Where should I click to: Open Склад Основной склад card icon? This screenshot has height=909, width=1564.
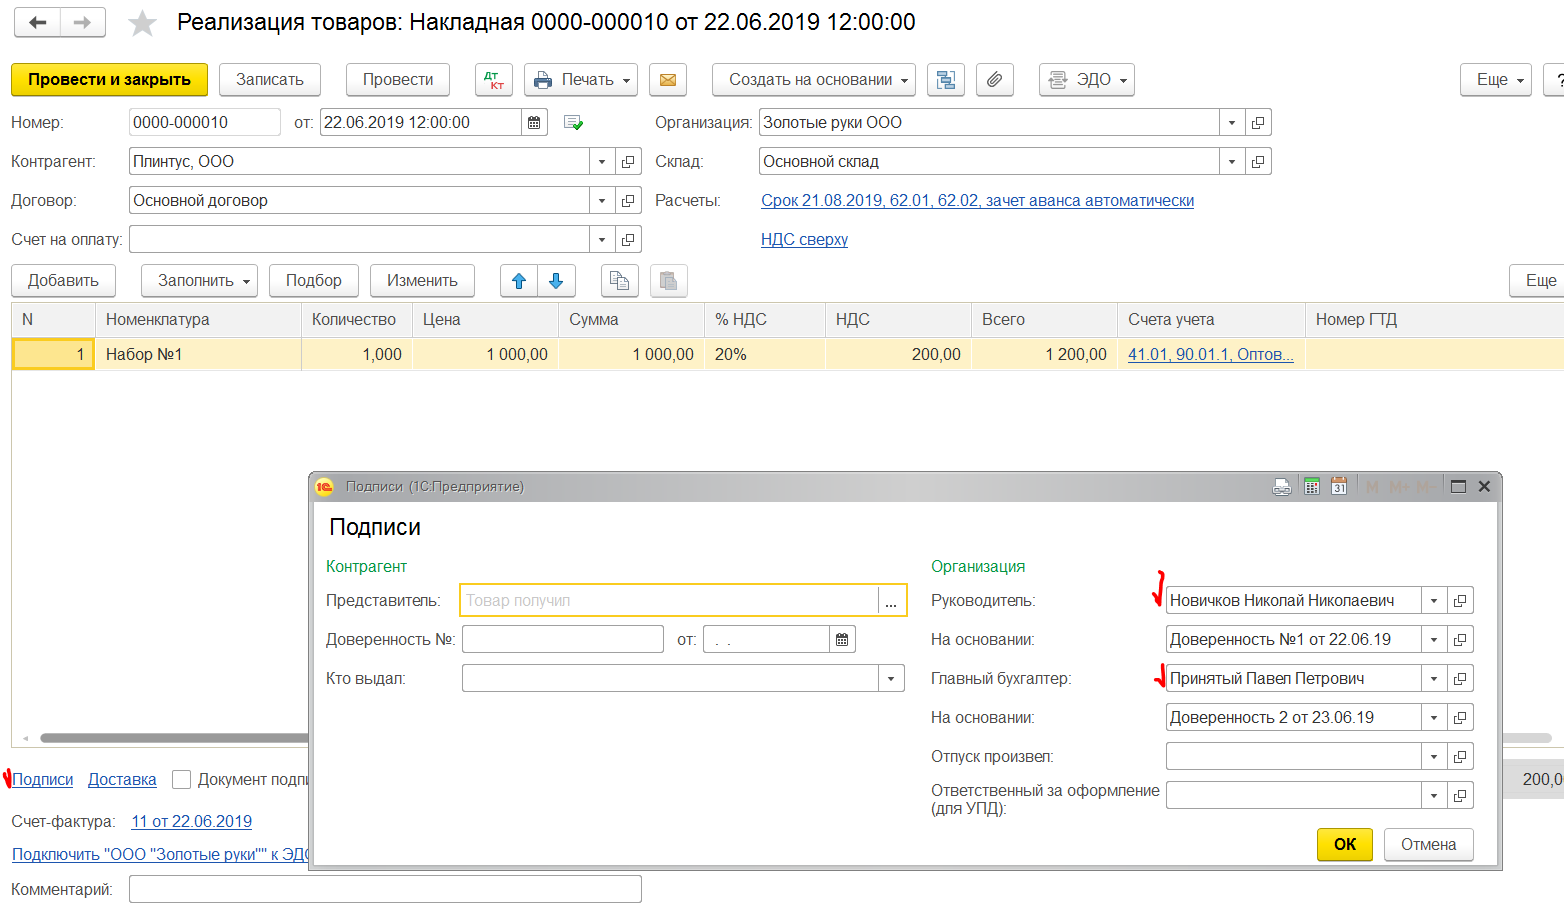(1258, 161)
